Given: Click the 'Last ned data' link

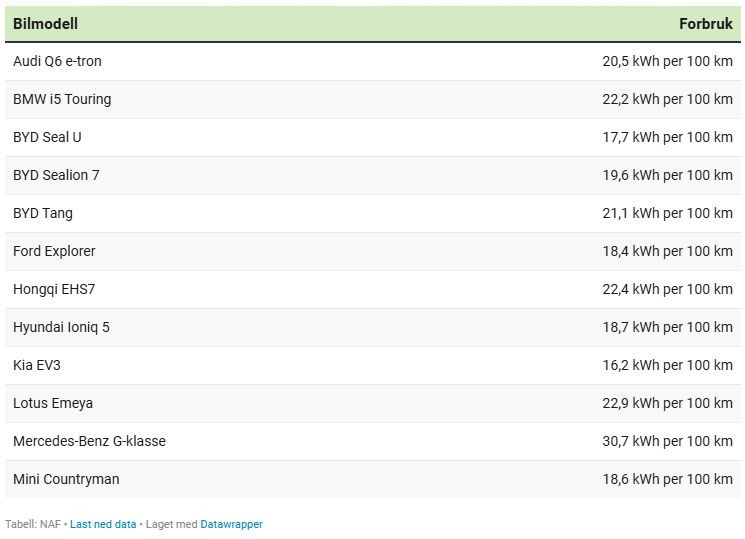Looking at the screenshot, I should click(103, 524).
